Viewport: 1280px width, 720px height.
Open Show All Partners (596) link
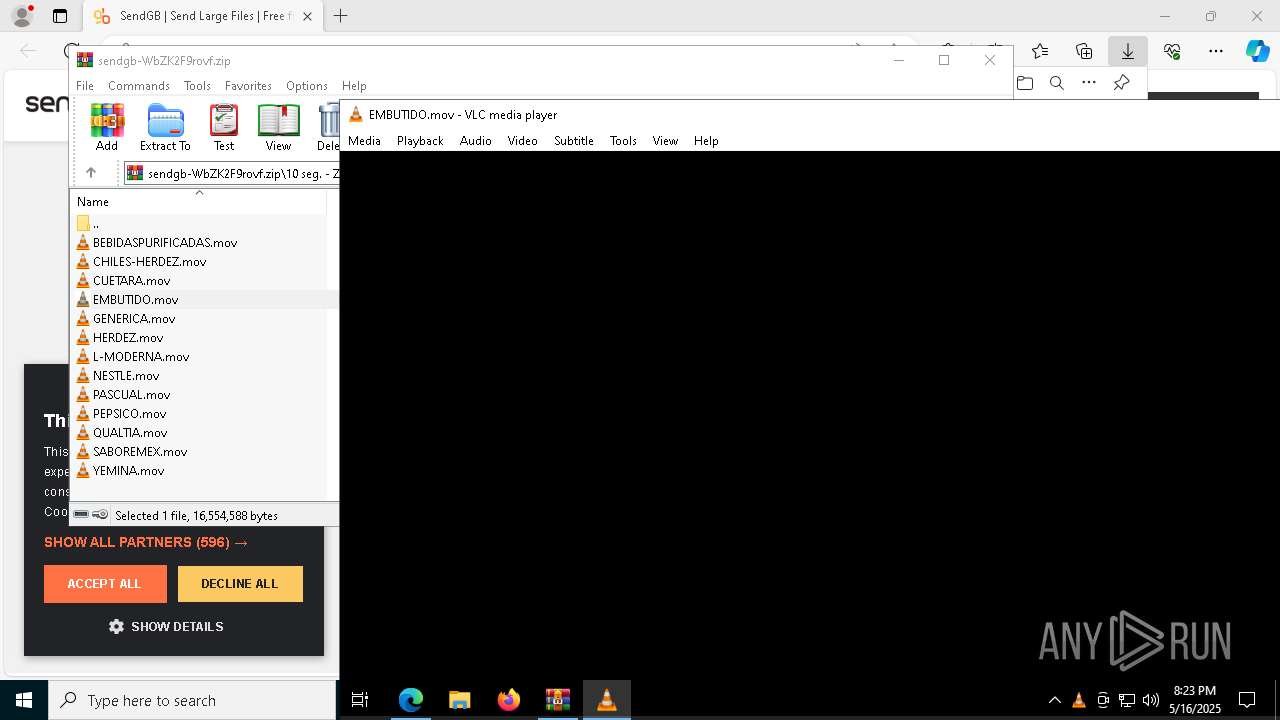pyautogui.click(x=146, y=542)
